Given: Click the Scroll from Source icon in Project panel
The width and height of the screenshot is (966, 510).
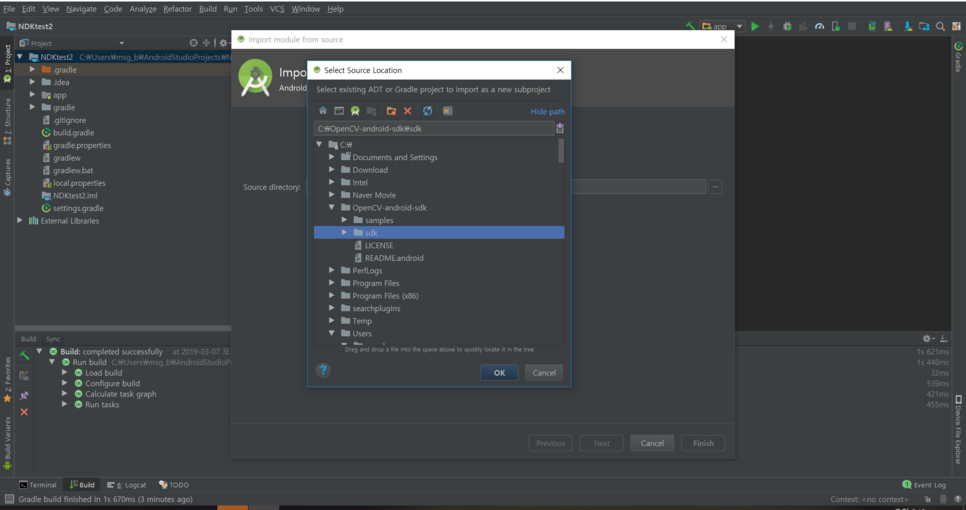Looking at the screenshot, I should 194,43.
